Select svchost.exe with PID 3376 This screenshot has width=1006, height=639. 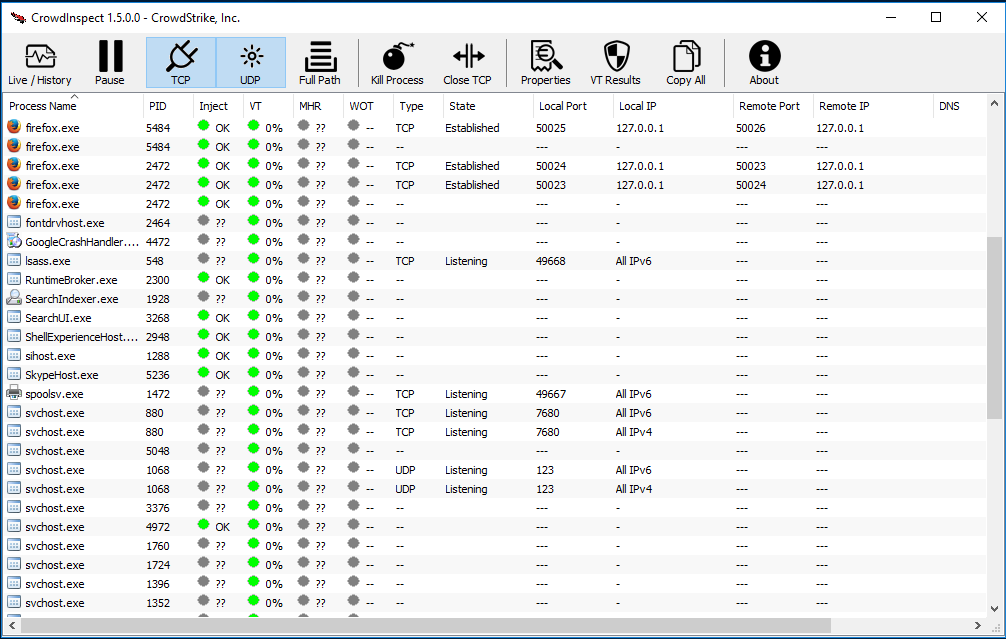[495, 507]
